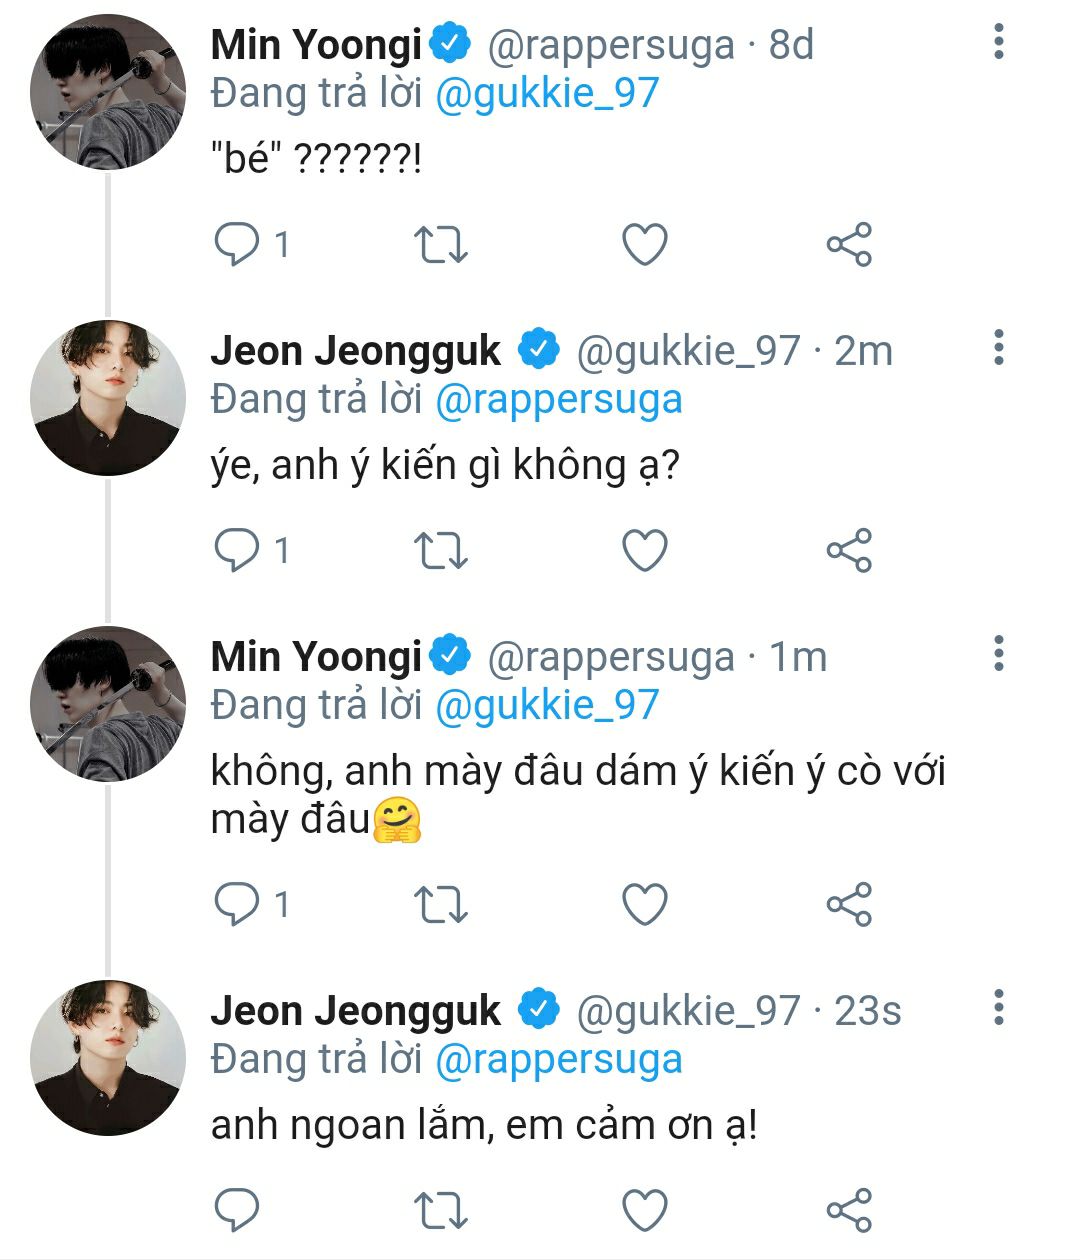Viewport: 1080px width, 1260px height.
Task: Open Jeon Jeongguk's avatar on the 2m tweet
Action: (x=108, y=398)
